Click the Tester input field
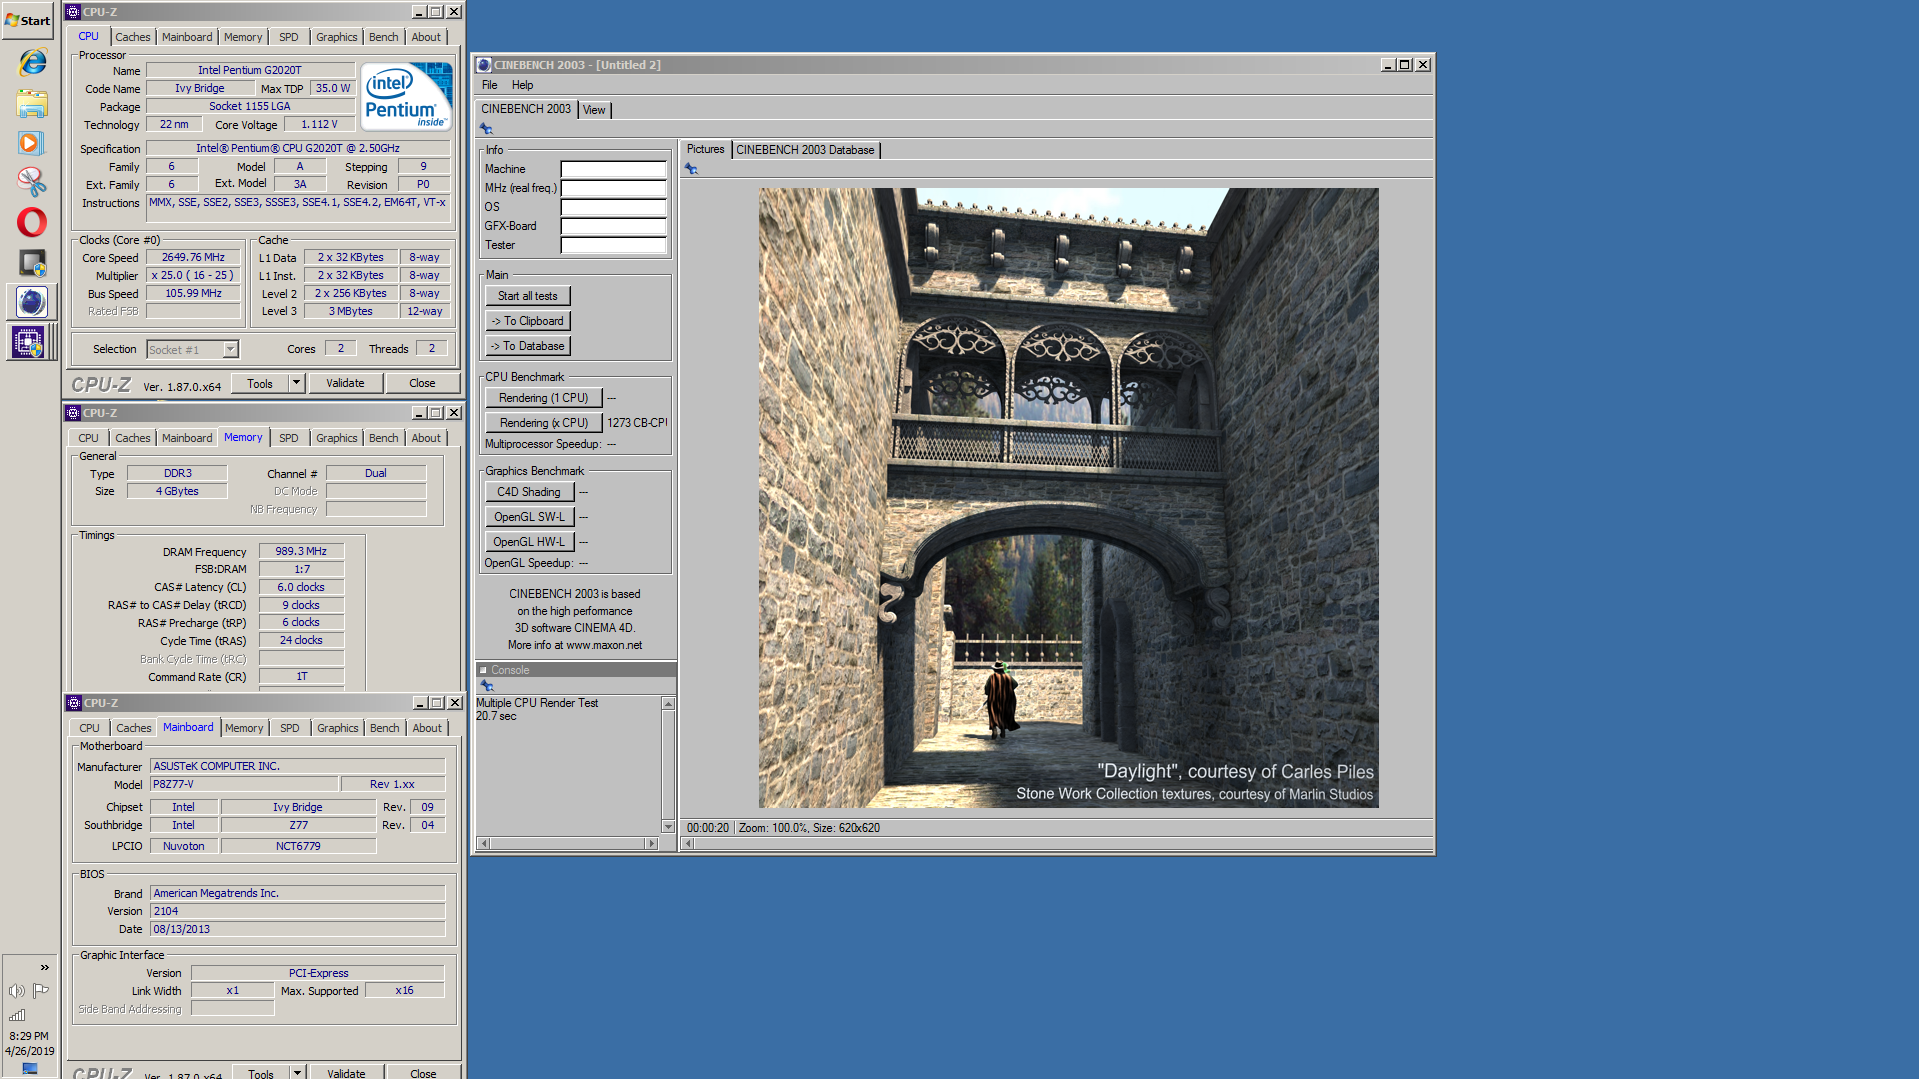 [613, 245]
